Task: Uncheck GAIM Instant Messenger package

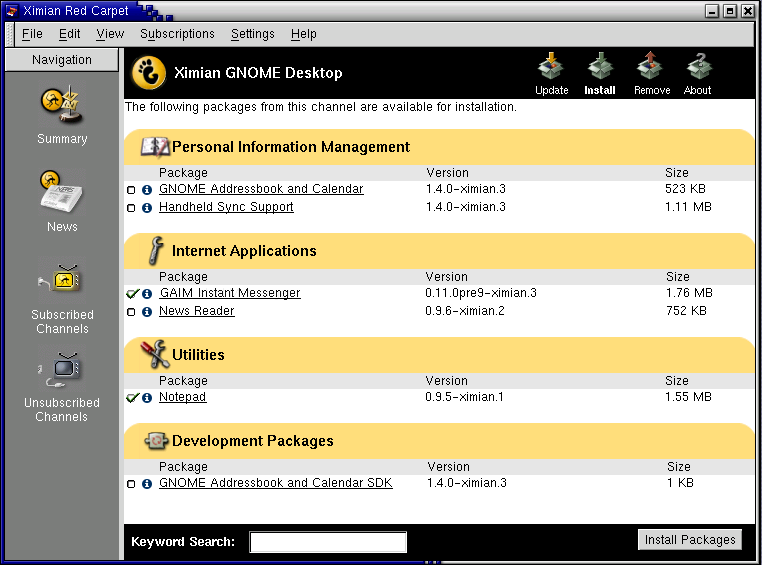Action: coord(133,293)
